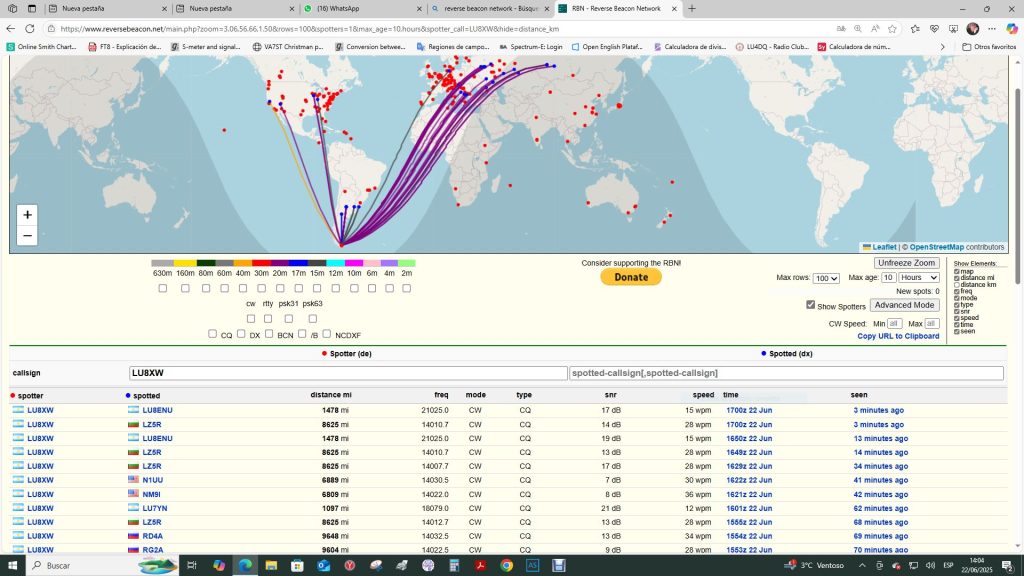Open the Max rows dropdown
Image resolution: width=1024 pixels, height=576 pixels.
pyautogui.click(x=826, y=278)
